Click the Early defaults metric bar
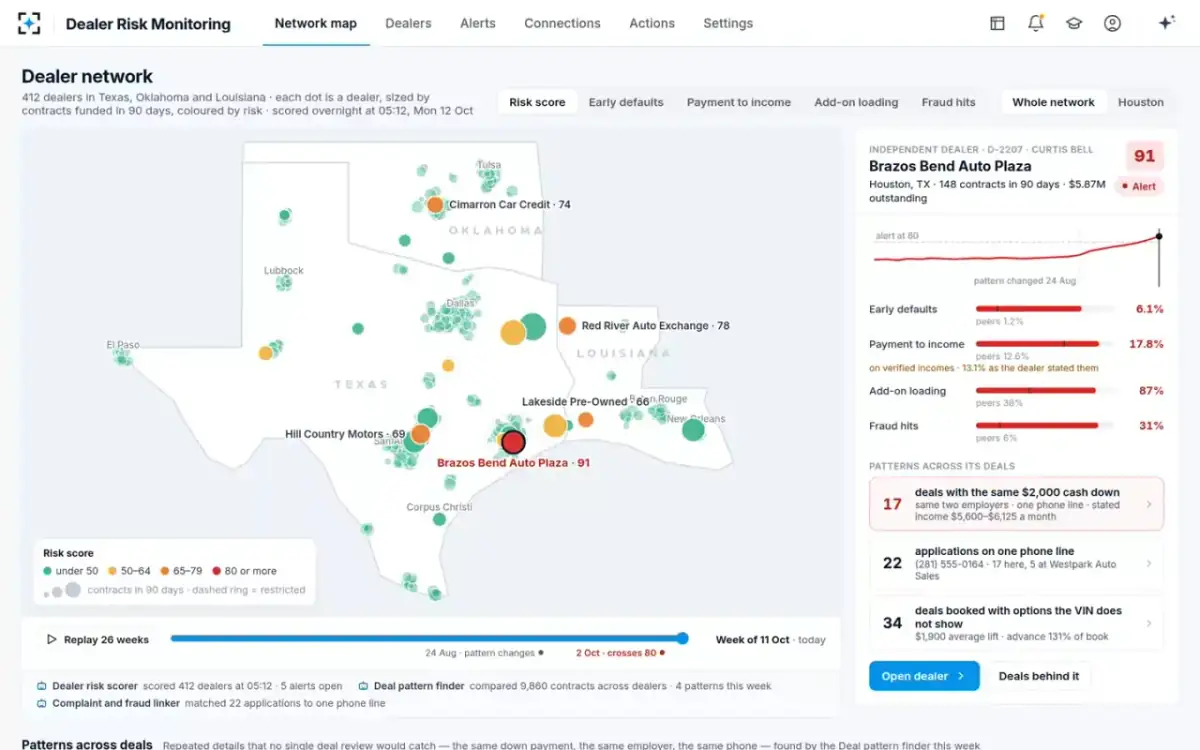The image size is (1200, 750). click(x=1045, y=309)
